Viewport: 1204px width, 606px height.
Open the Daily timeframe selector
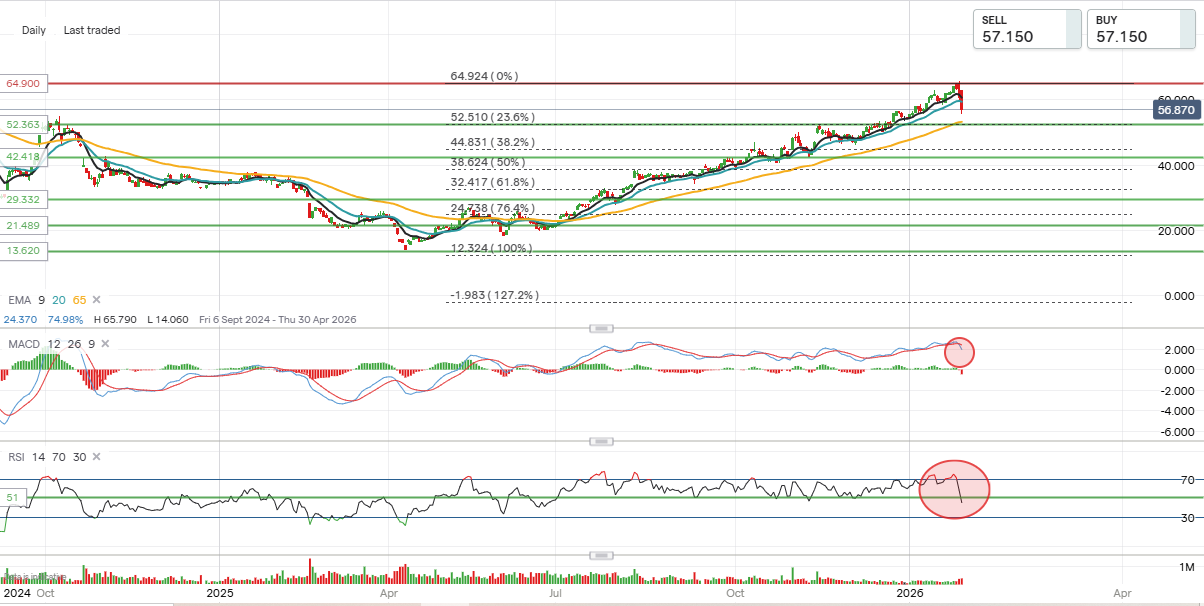click(34, 30)
